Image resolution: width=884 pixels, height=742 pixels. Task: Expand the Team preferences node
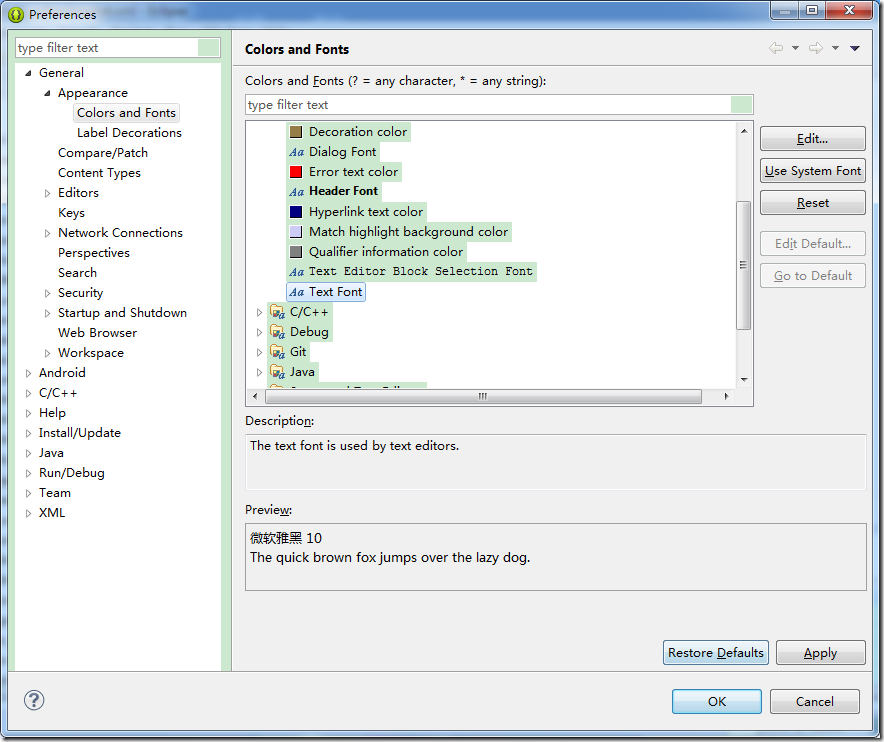point(28,493)
